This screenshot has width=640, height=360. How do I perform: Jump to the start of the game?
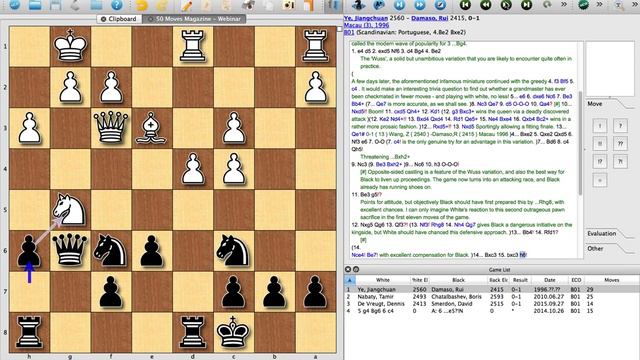coord(465,5)
